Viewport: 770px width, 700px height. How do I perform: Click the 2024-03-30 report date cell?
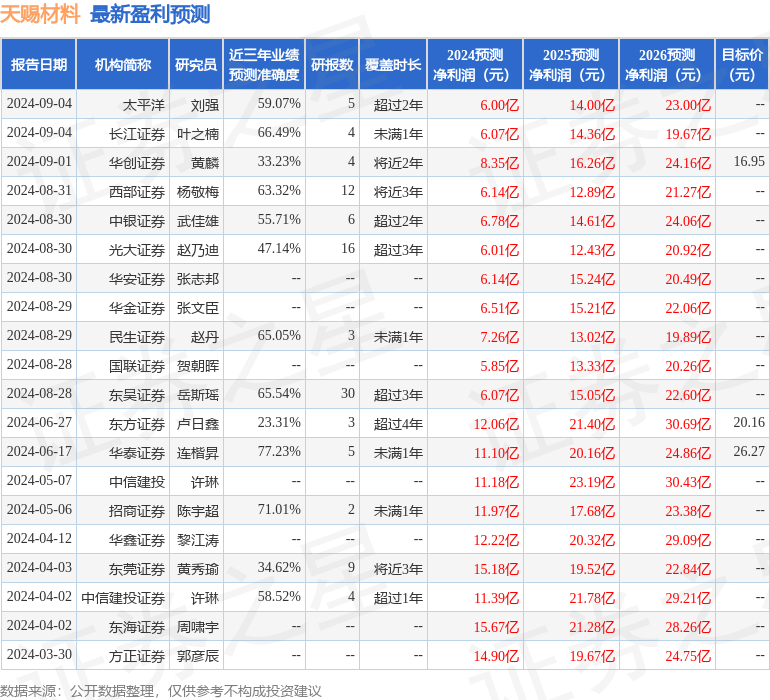click(x=39, y=654)
